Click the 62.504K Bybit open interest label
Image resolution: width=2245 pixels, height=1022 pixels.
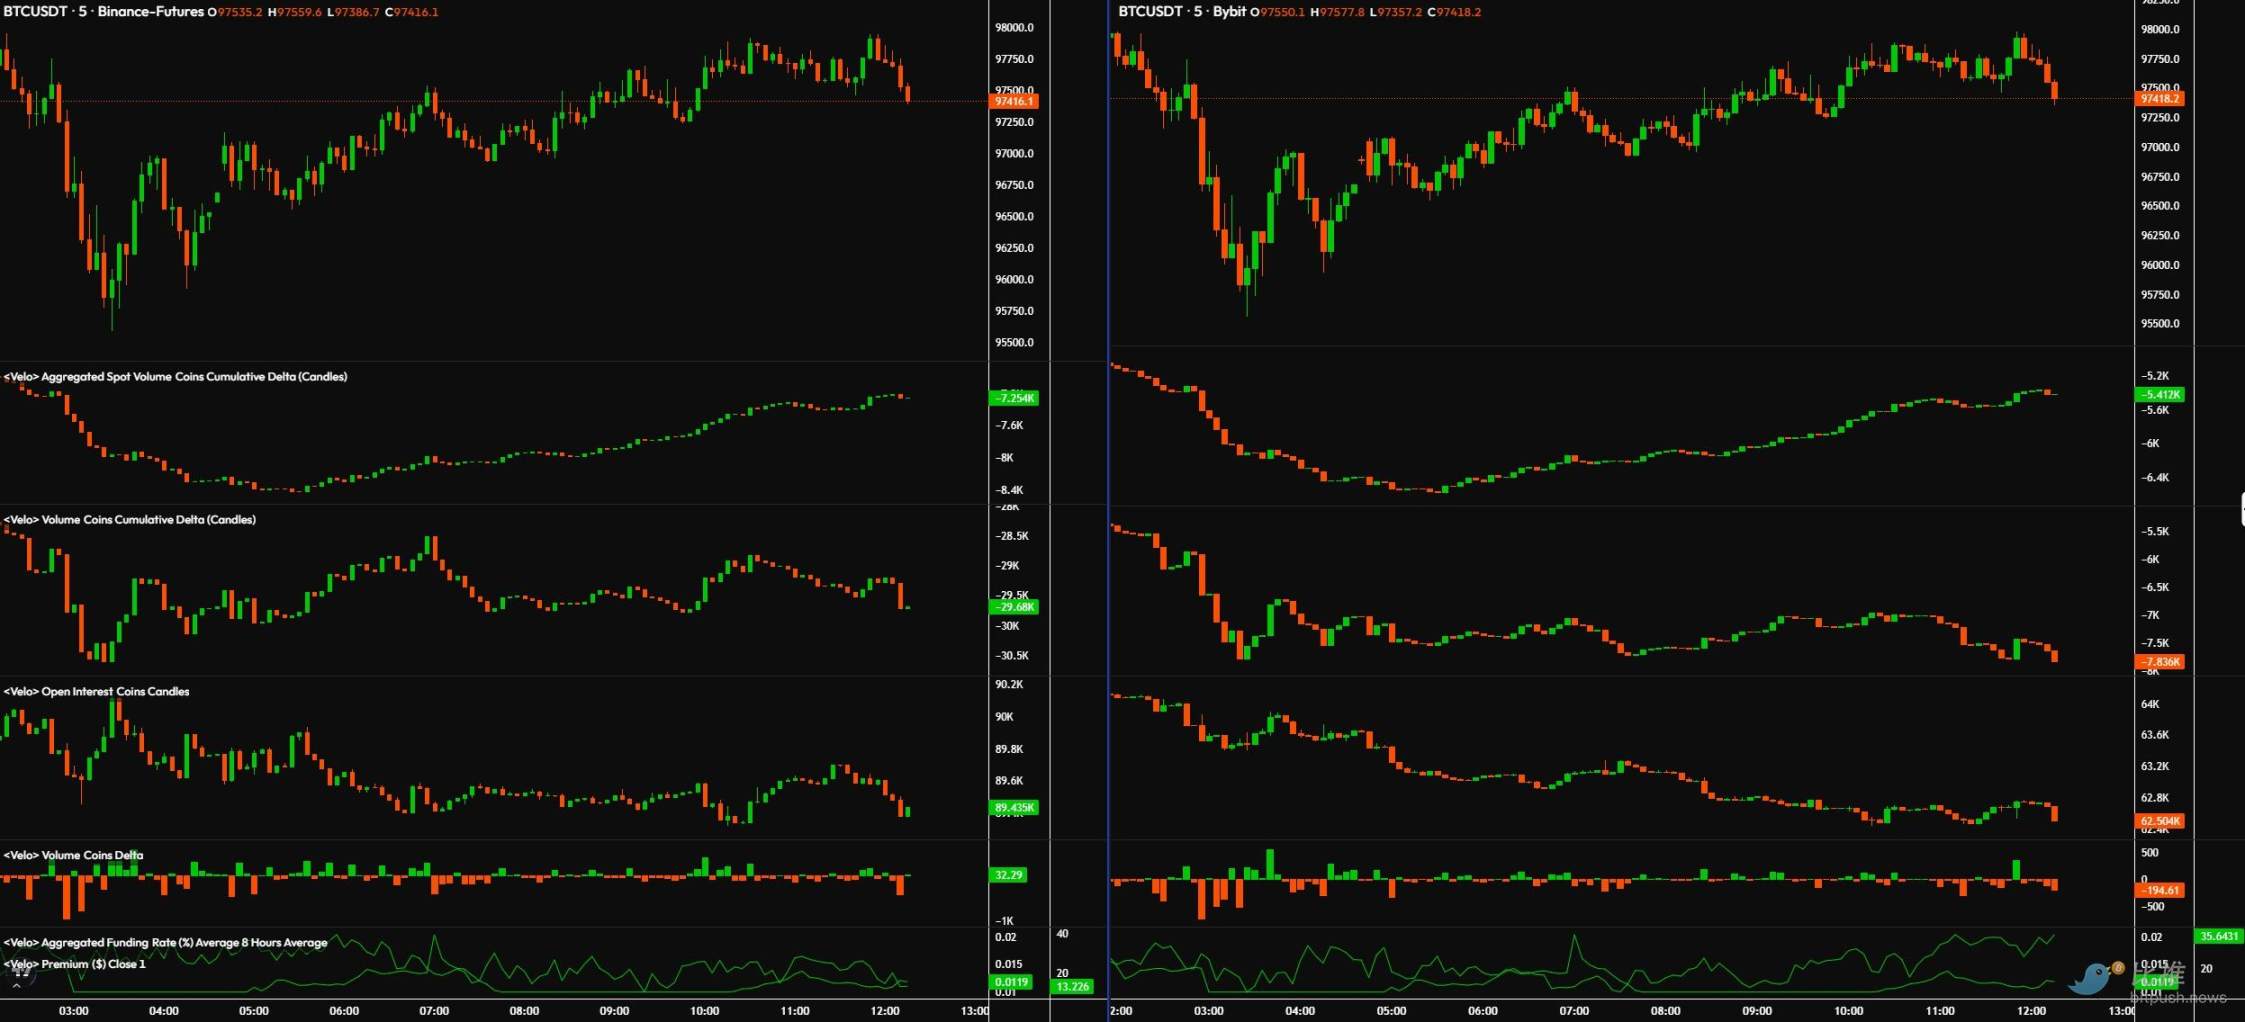pyautogui.click(x=2160, y=822)
